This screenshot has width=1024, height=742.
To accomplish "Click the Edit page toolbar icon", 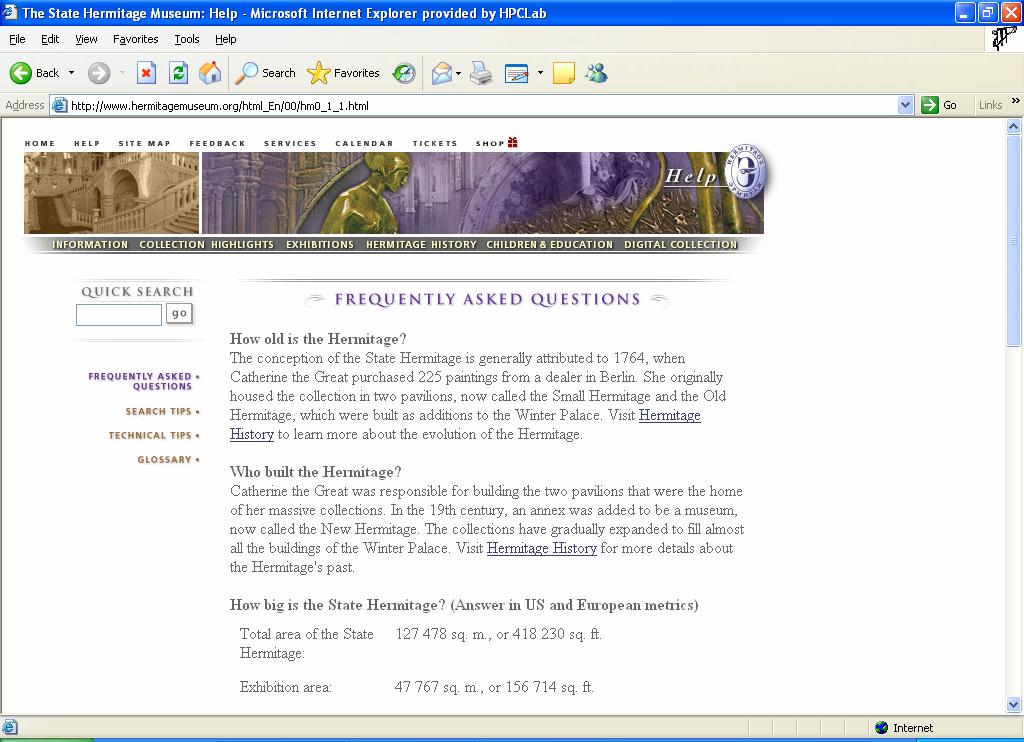I will click(517, 73).
